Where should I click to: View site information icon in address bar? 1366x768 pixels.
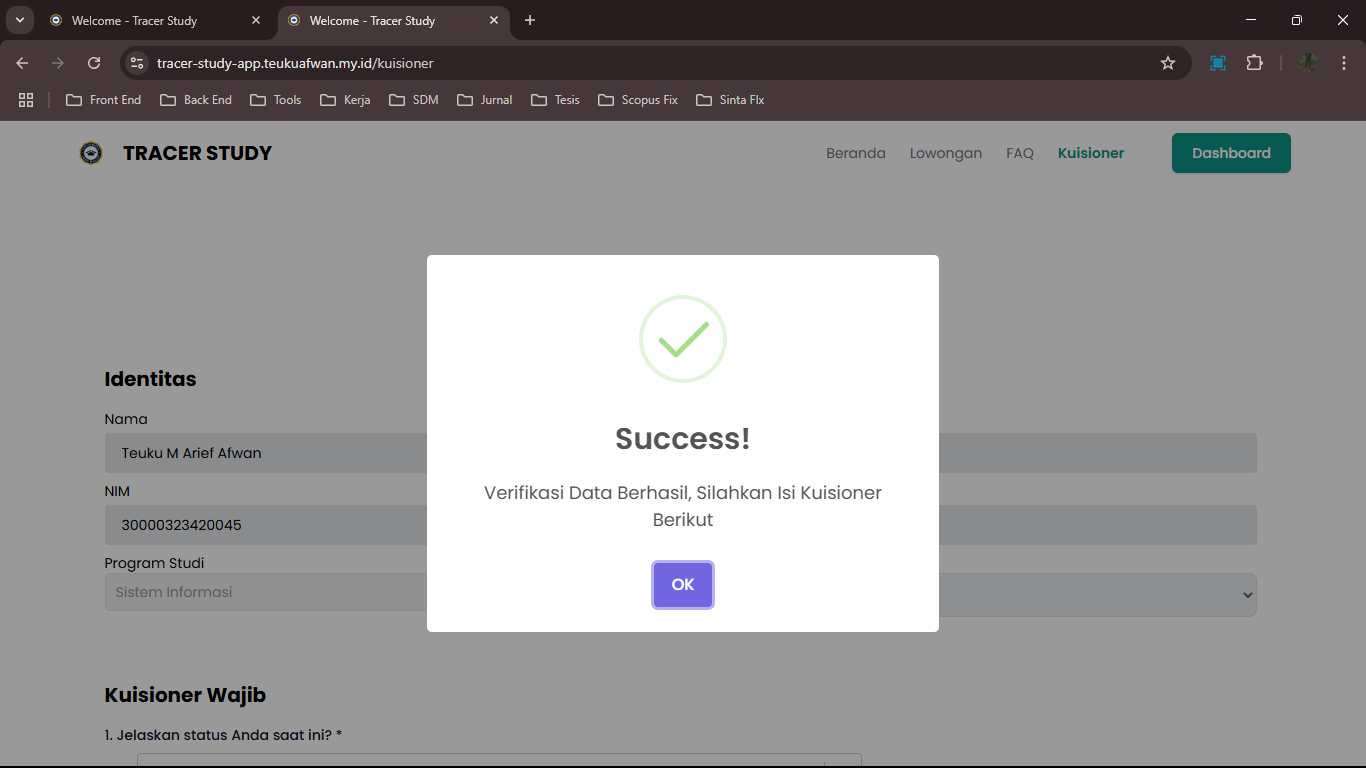(x=138, y=63)
